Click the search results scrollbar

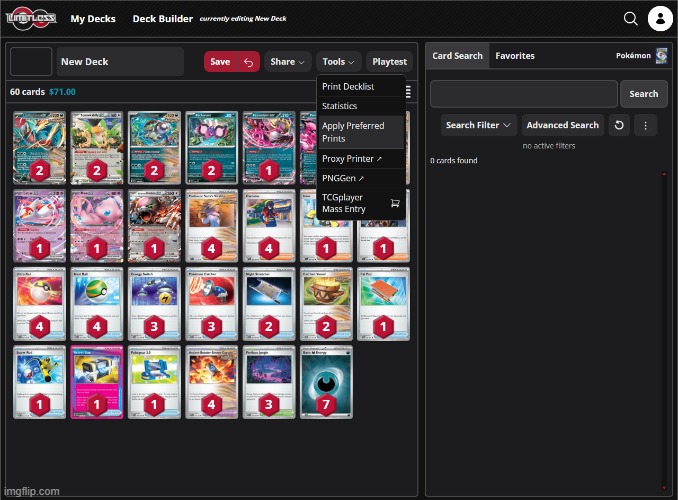pyautogui.click(x=664, y=331)
